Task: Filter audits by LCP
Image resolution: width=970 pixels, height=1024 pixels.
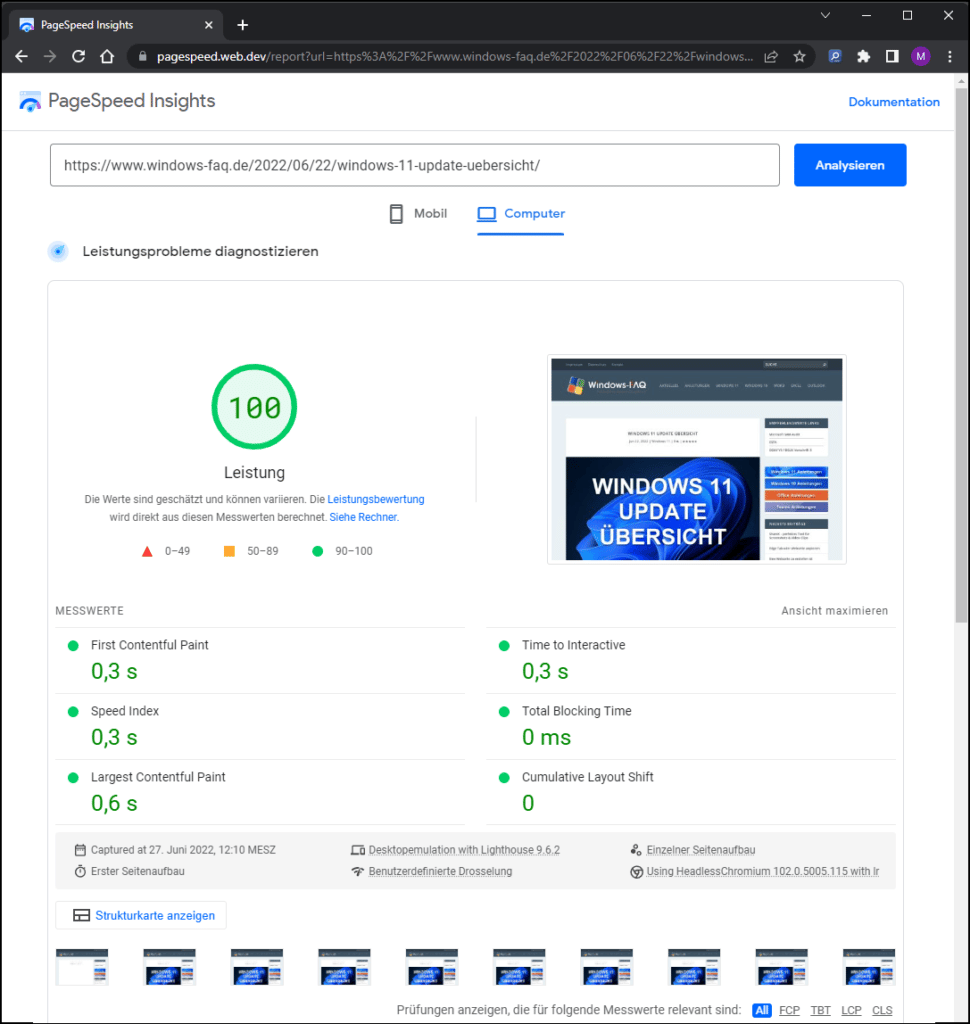Action: click(x=851, y=1010)
